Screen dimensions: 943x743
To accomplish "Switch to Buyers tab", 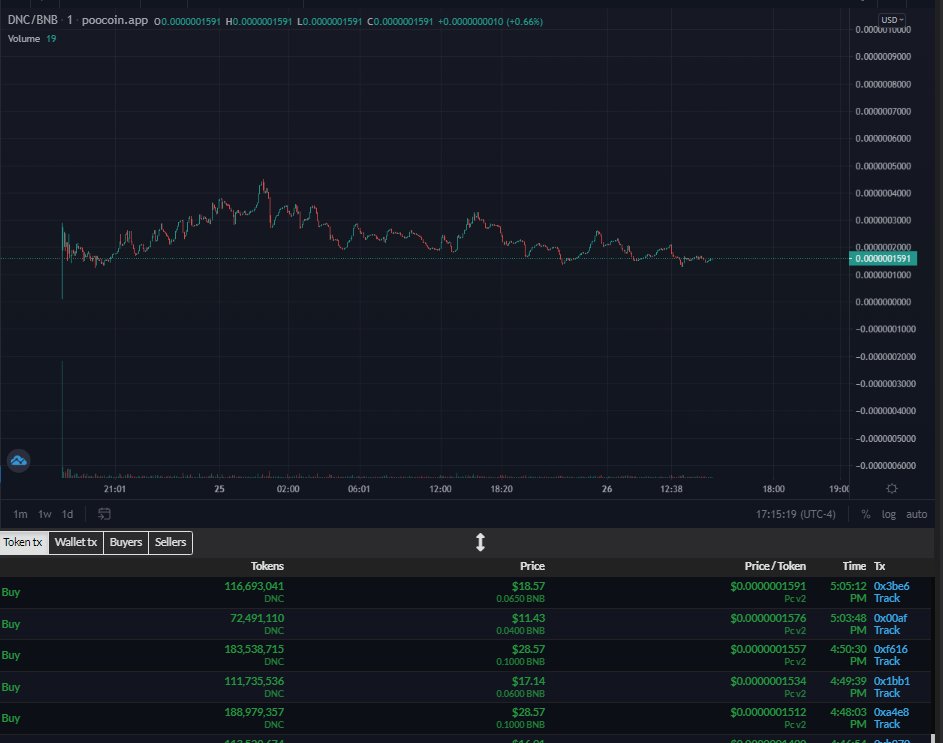I will coord(126,542).
